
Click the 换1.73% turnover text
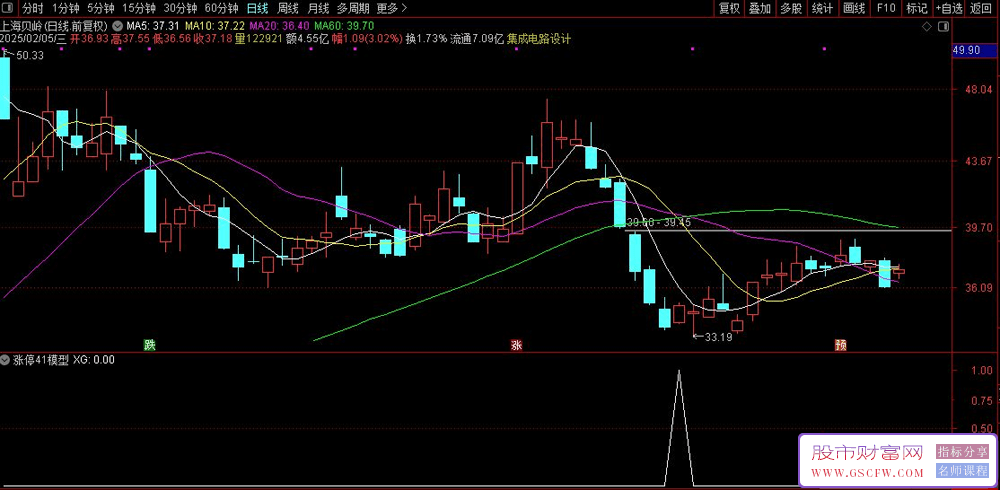click(427, 39)
